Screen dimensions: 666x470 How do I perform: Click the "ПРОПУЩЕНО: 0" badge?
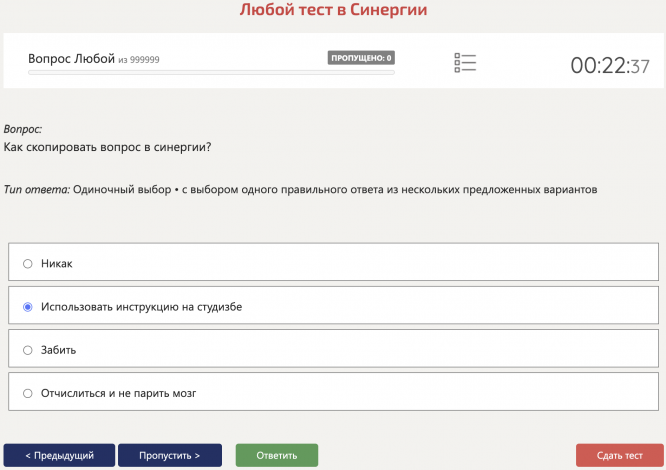pyautogui.click(x=361, y=58)
